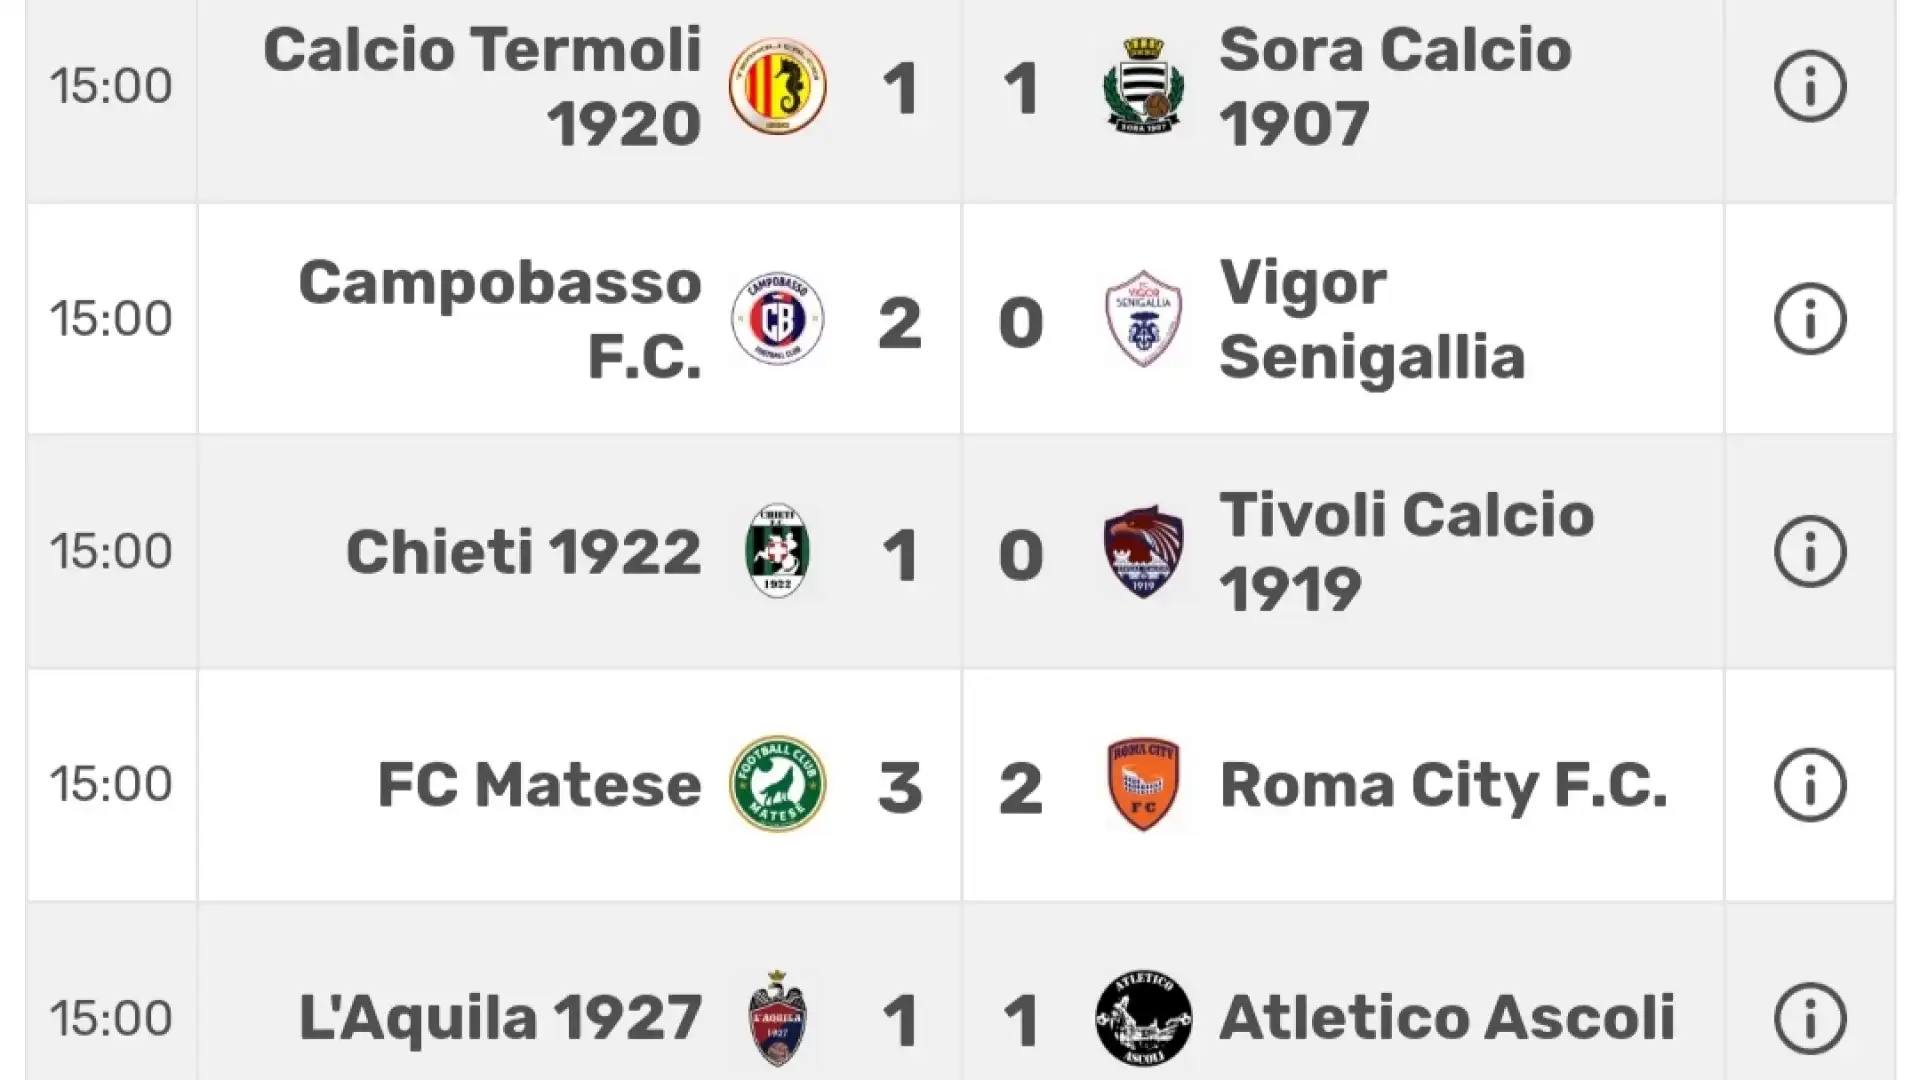Click the Chieti 1922 club badge

(x=778, y=551)
